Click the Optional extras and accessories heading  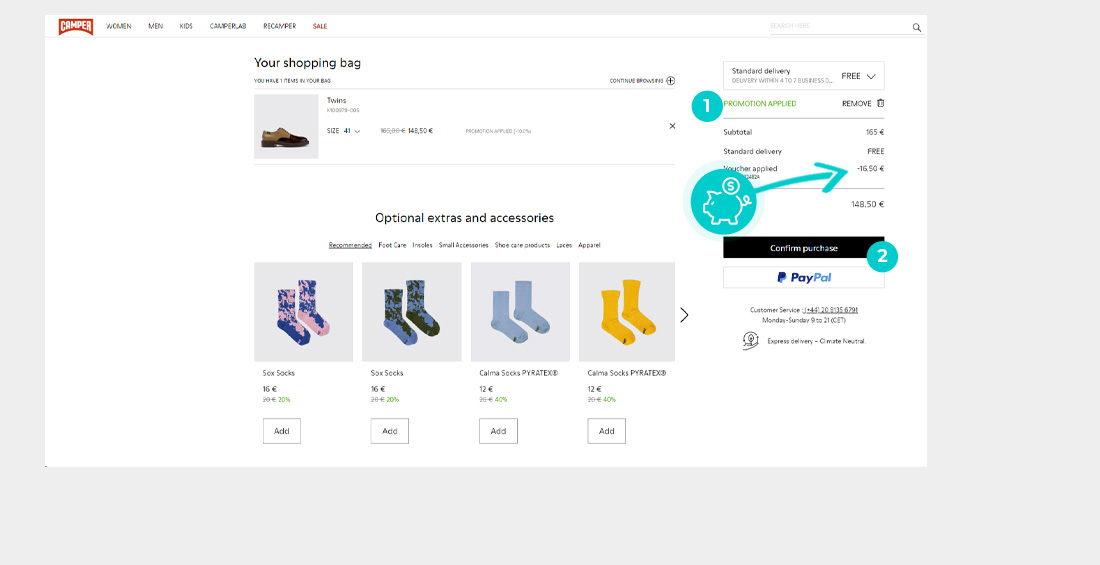click(464, 218)
